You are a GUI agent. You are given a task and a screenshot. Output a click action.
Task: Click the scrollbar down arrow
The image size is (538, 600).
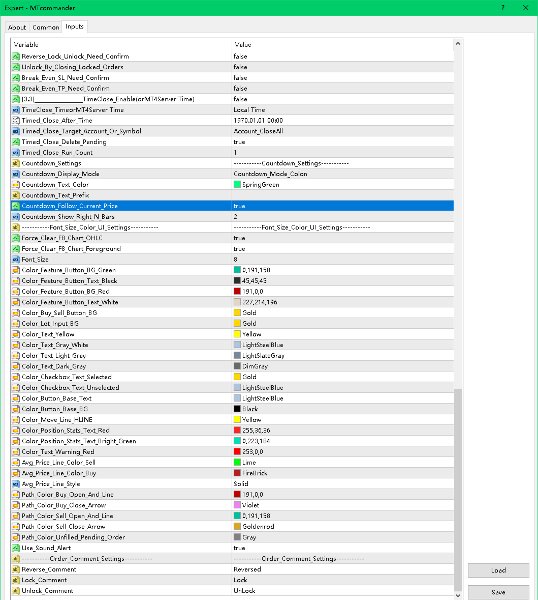pos(458,595)
